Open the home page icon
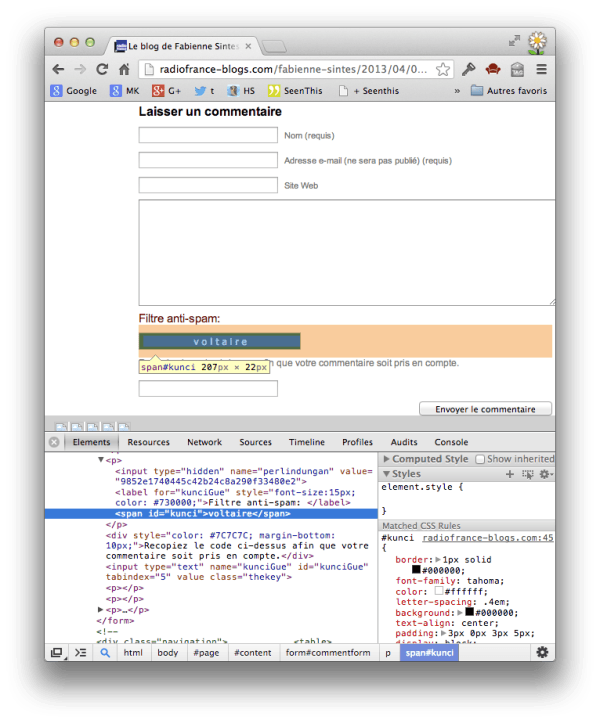600x723 pixels. tap(124, 69)
